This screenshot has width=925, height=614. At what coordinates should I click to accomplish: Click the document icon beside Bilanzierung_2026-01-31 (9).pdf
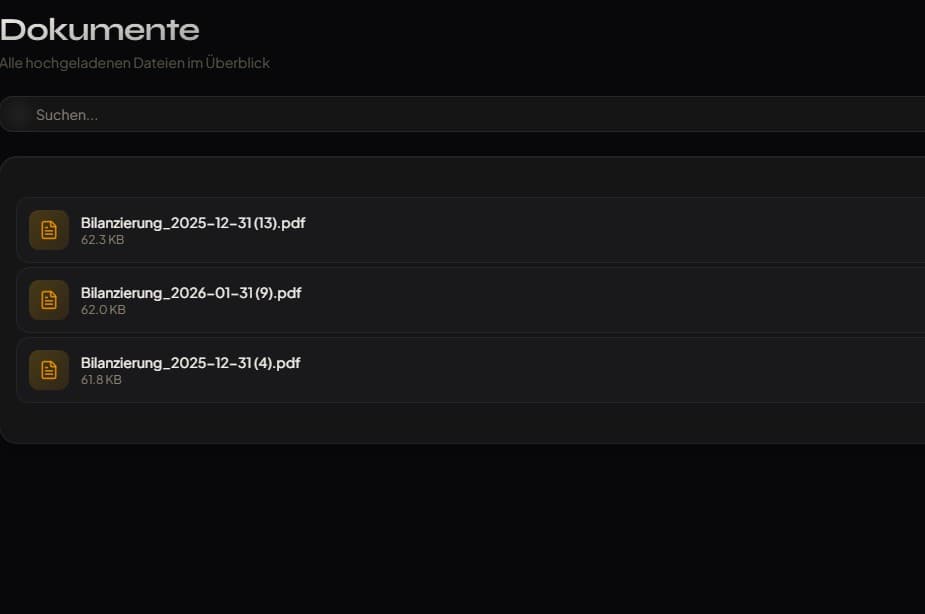click(49, 300)
